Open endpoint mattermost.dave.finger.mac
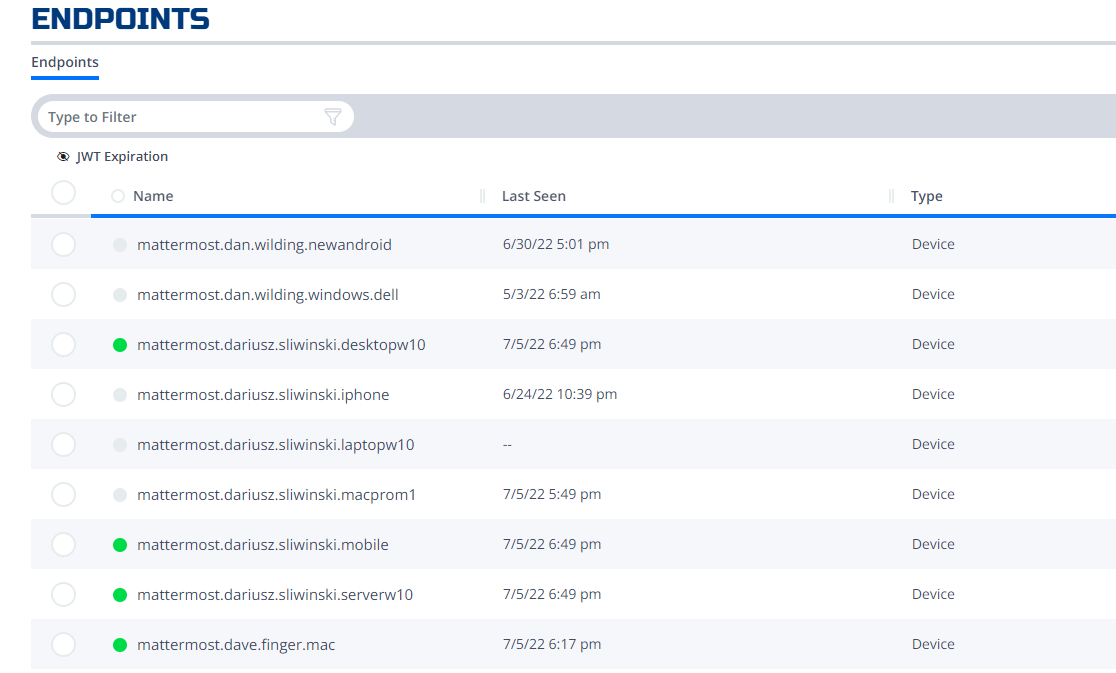Image resolution: width=1116 pixels, height=673 pixels. pyautogui.click(x=236, y=645)
